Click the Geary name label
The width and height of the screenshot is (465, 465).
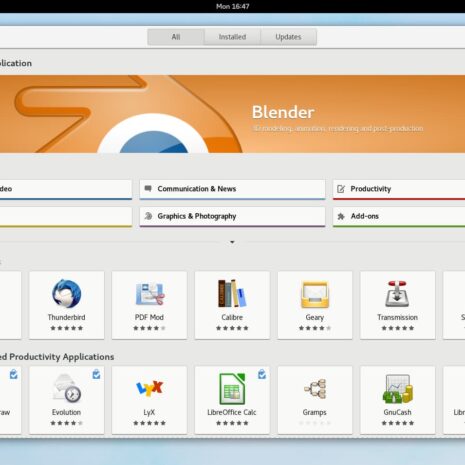coord(315,318)
